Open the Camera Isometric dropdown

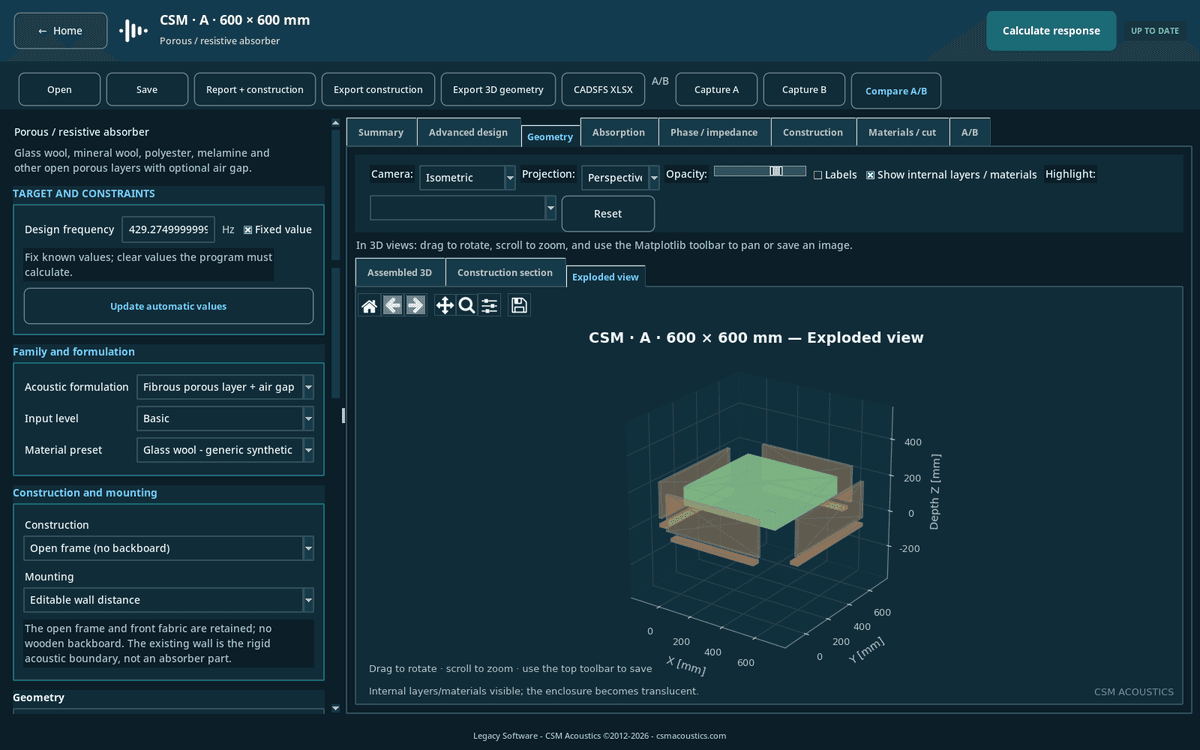point(467,178)
